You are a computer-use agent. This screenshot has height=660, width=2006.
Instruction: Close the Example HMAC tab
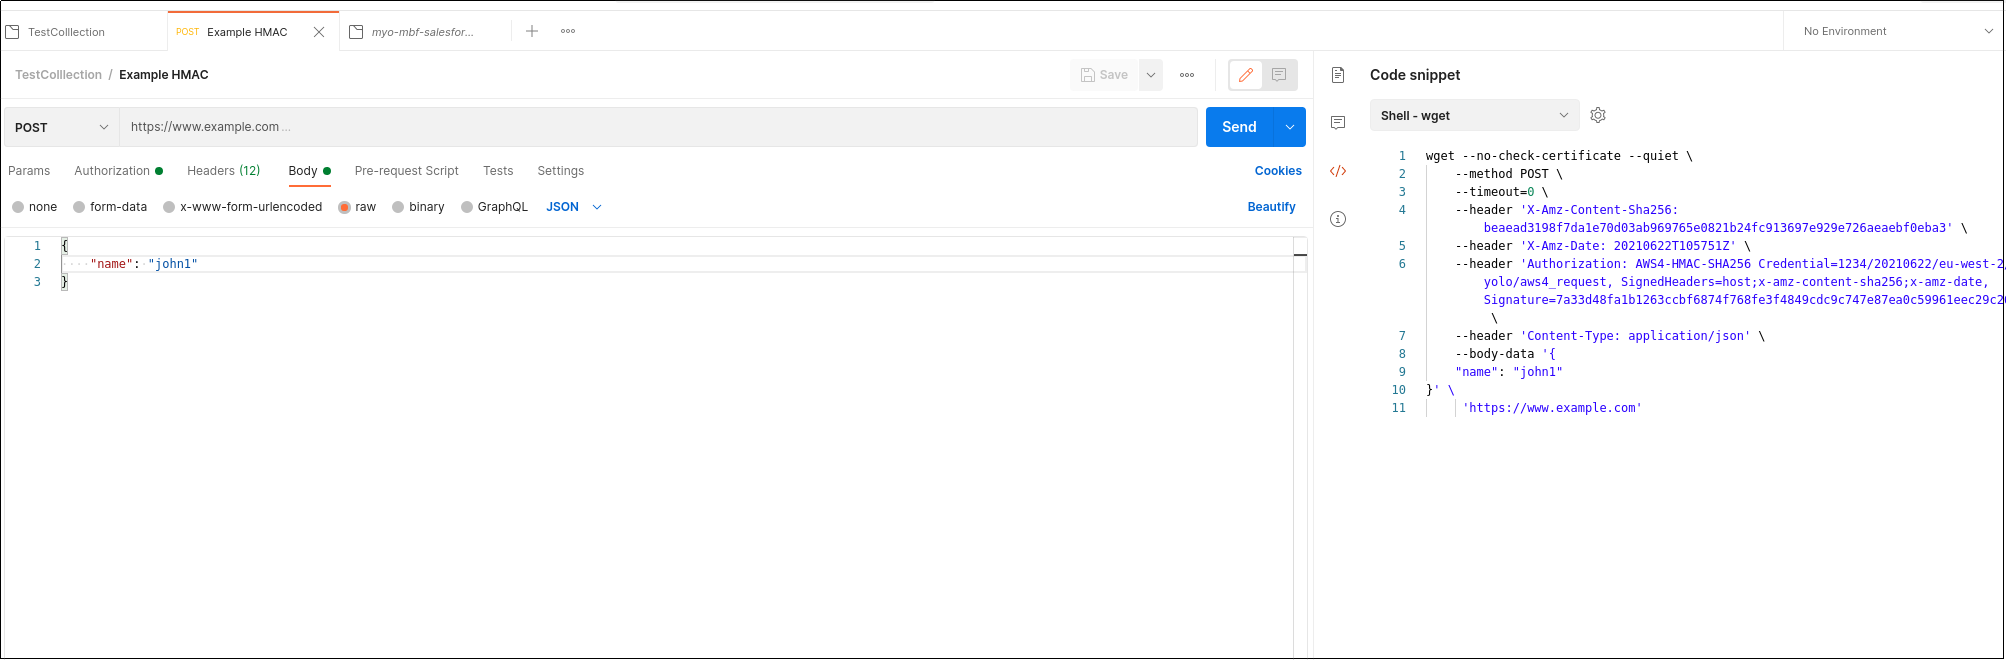tap(319, 32)
